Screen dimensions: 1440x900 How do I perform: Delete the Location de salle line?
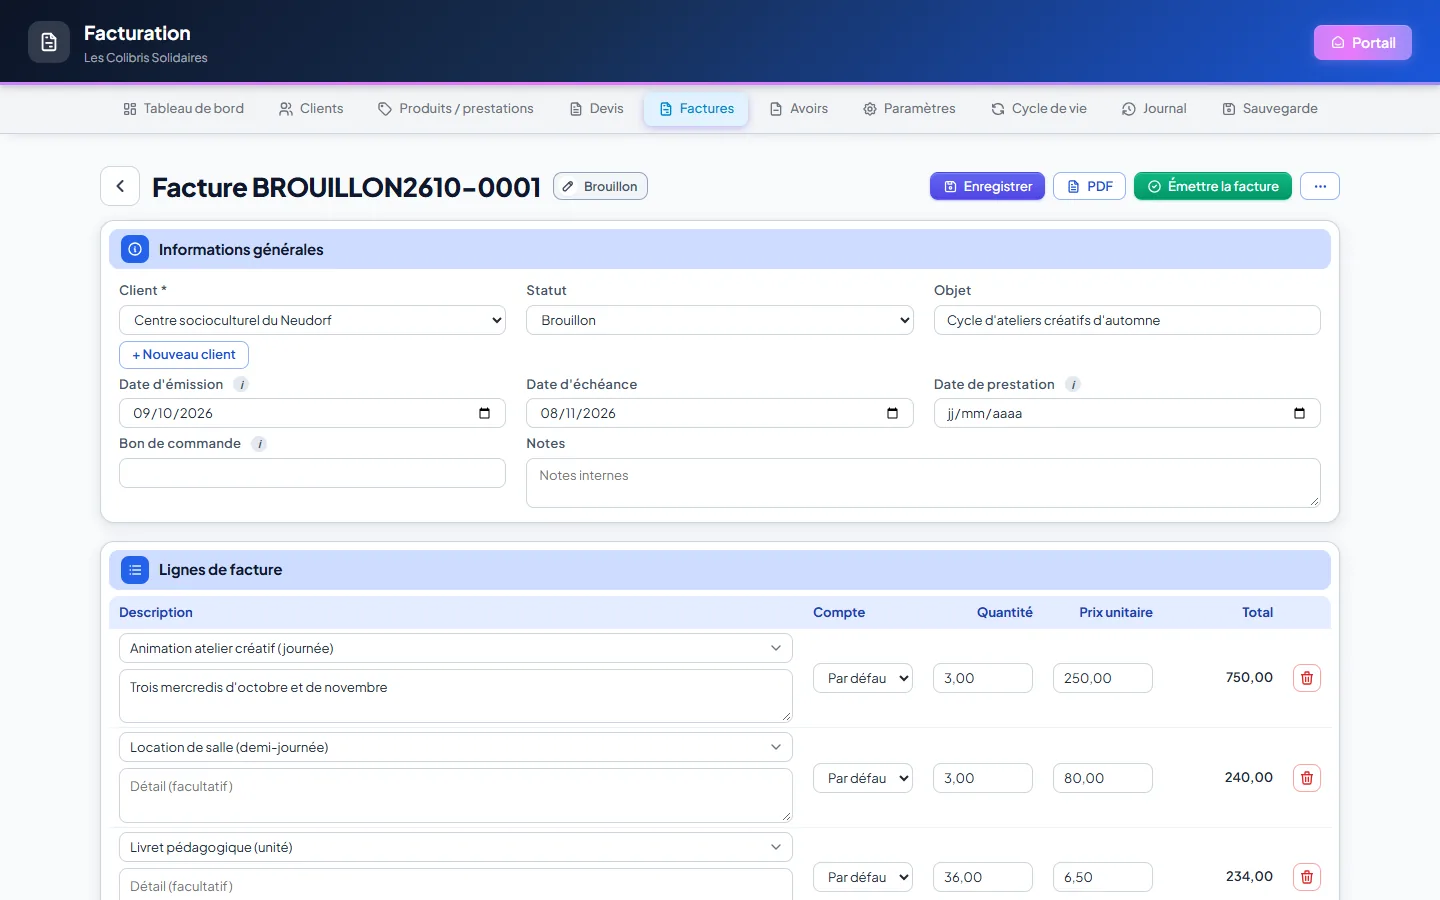(x=1307, y=778)
